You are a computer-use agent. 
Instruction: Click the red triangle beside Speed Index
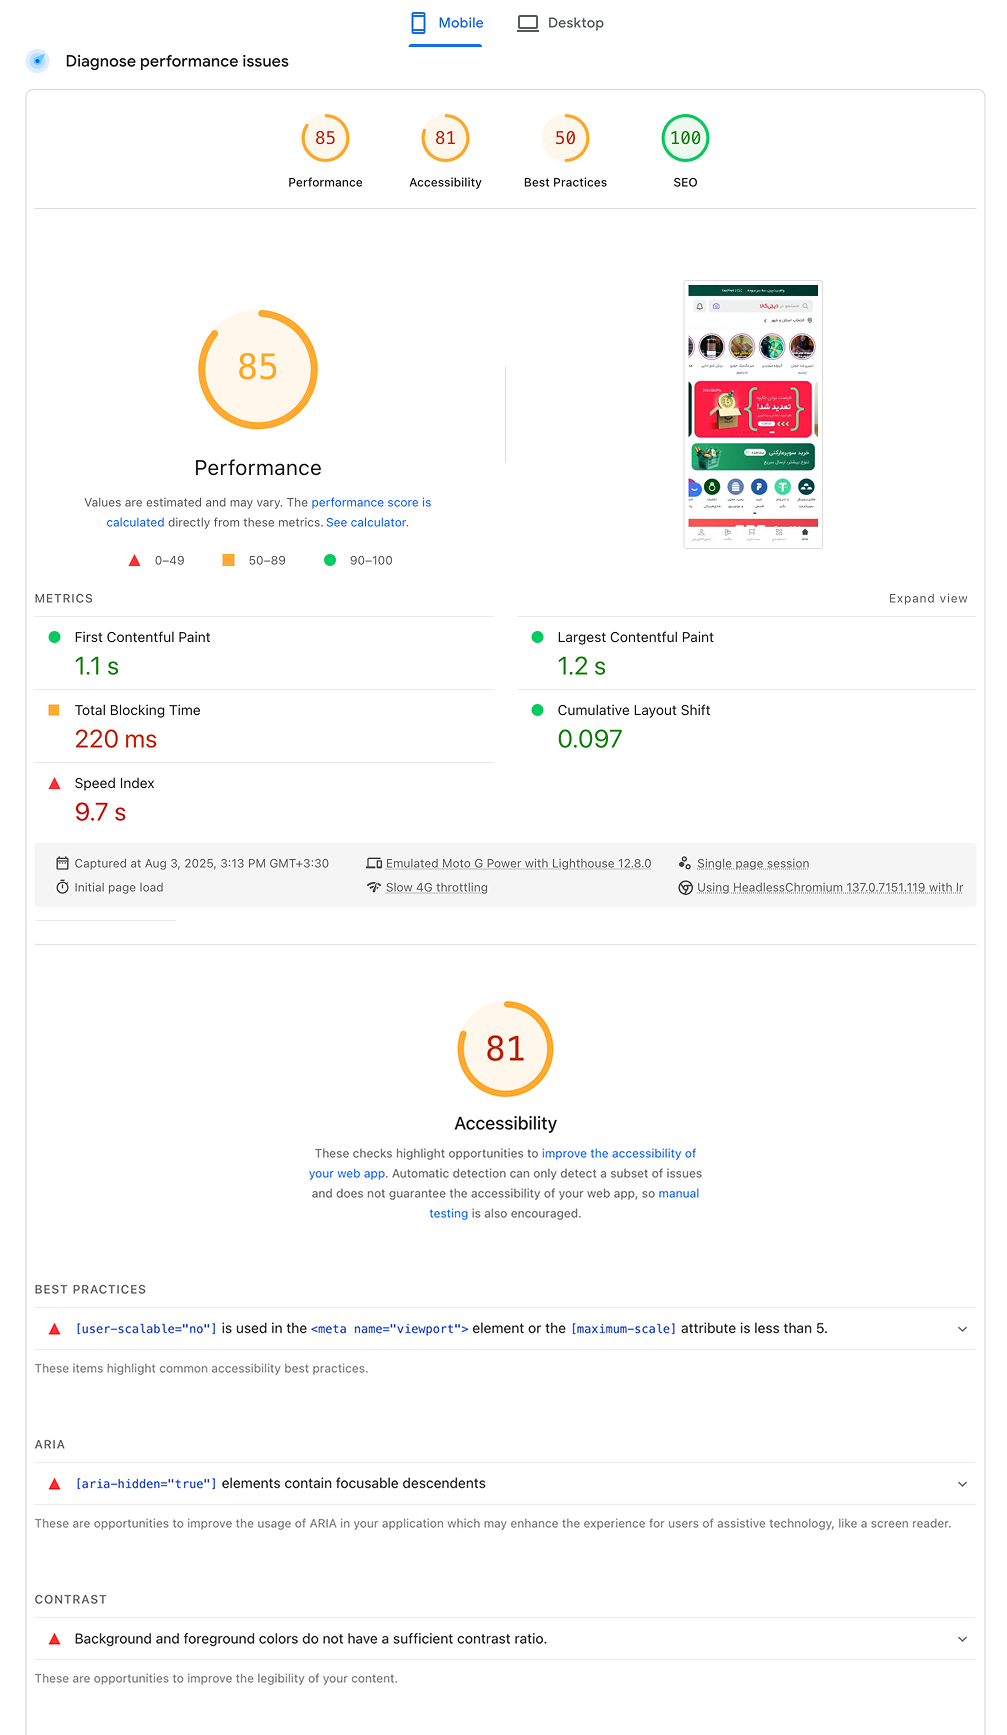54,784
